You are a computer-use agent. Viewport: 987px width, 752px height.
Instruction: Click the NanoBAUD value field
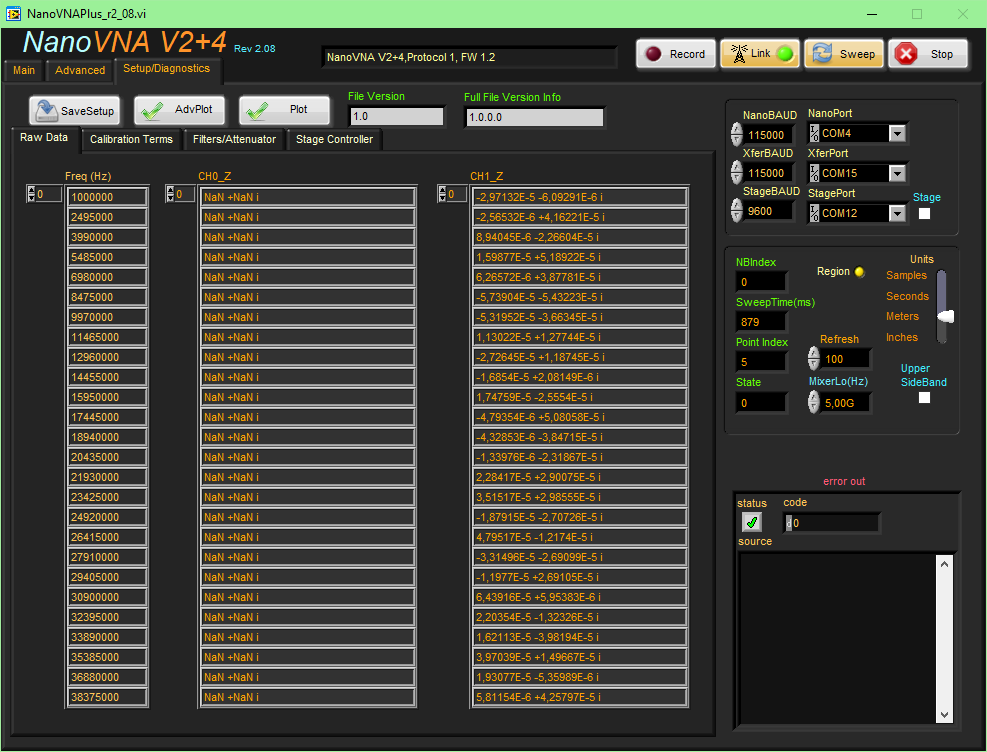click(x=769, y=135)
